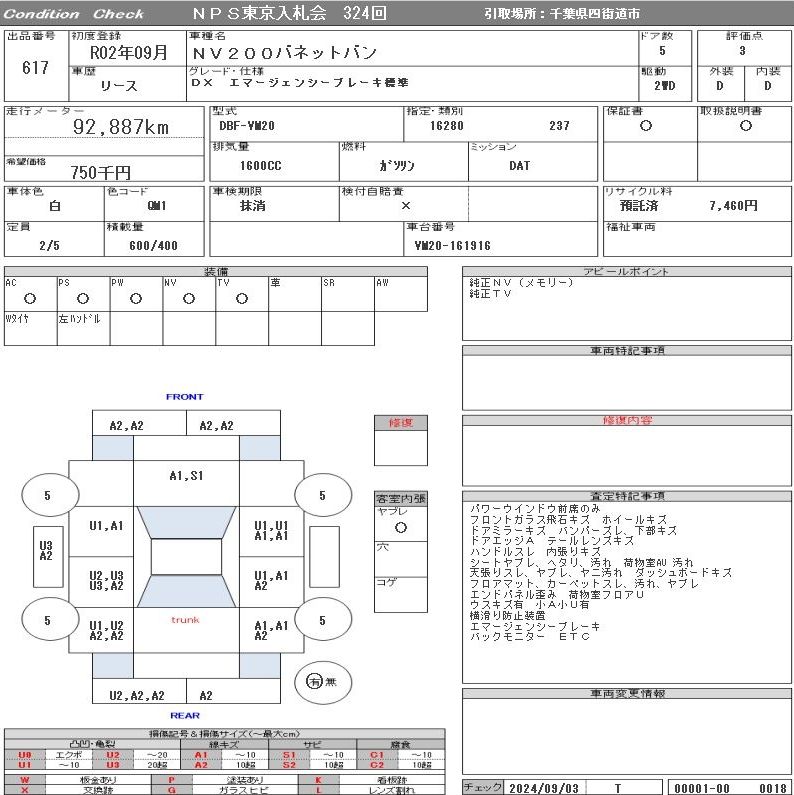Viewport: 794px width, 795px height.
Task: Click the 預託済 recycle status
Action: tap(639, 205)
